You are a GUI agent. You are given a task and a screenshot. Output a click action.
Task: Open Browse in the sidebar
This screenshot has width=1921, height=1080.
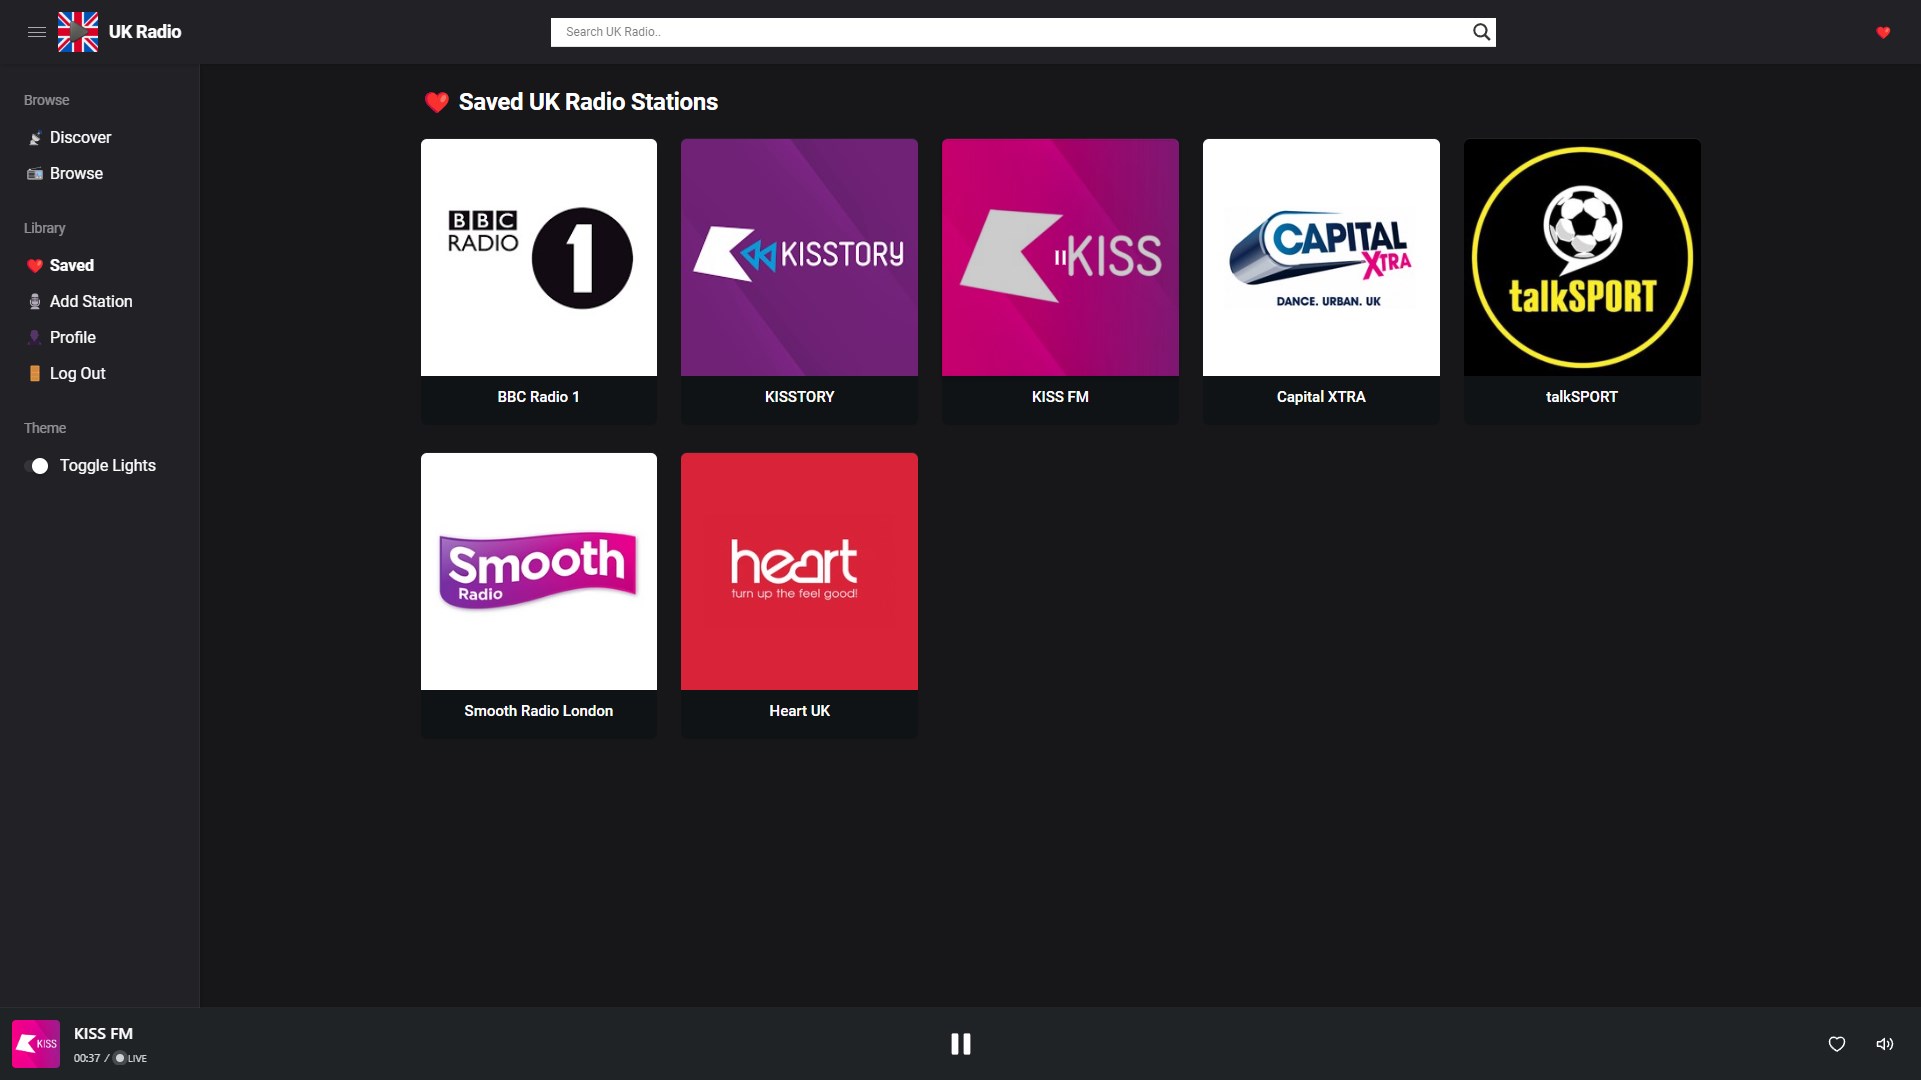[x=76, y=174]
